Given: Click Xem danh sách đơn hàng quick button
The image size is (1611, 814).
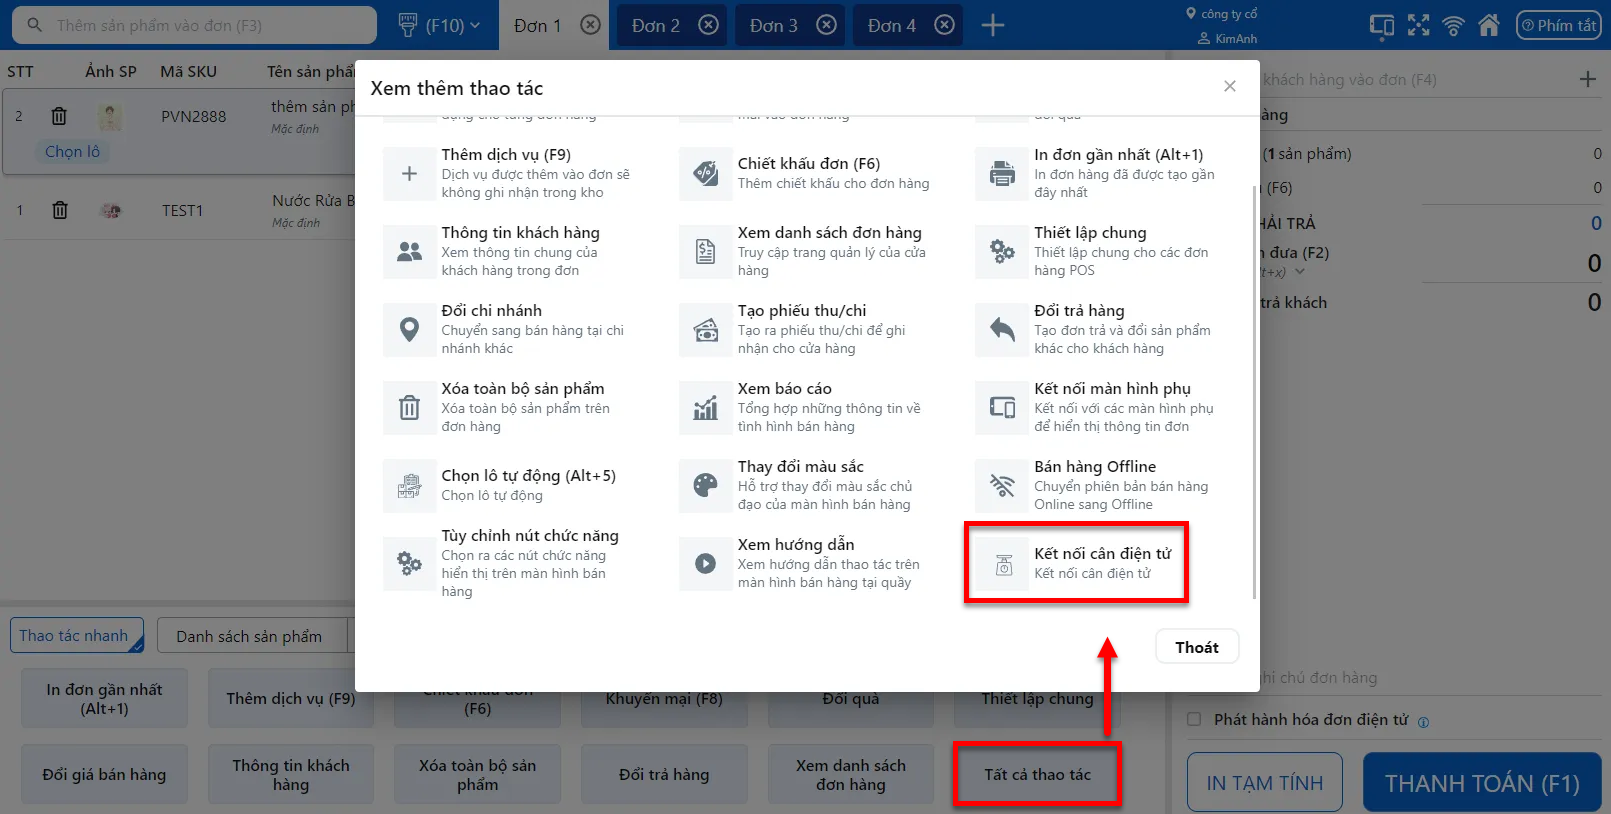Looking at the screenshot, I should (851, 774).
